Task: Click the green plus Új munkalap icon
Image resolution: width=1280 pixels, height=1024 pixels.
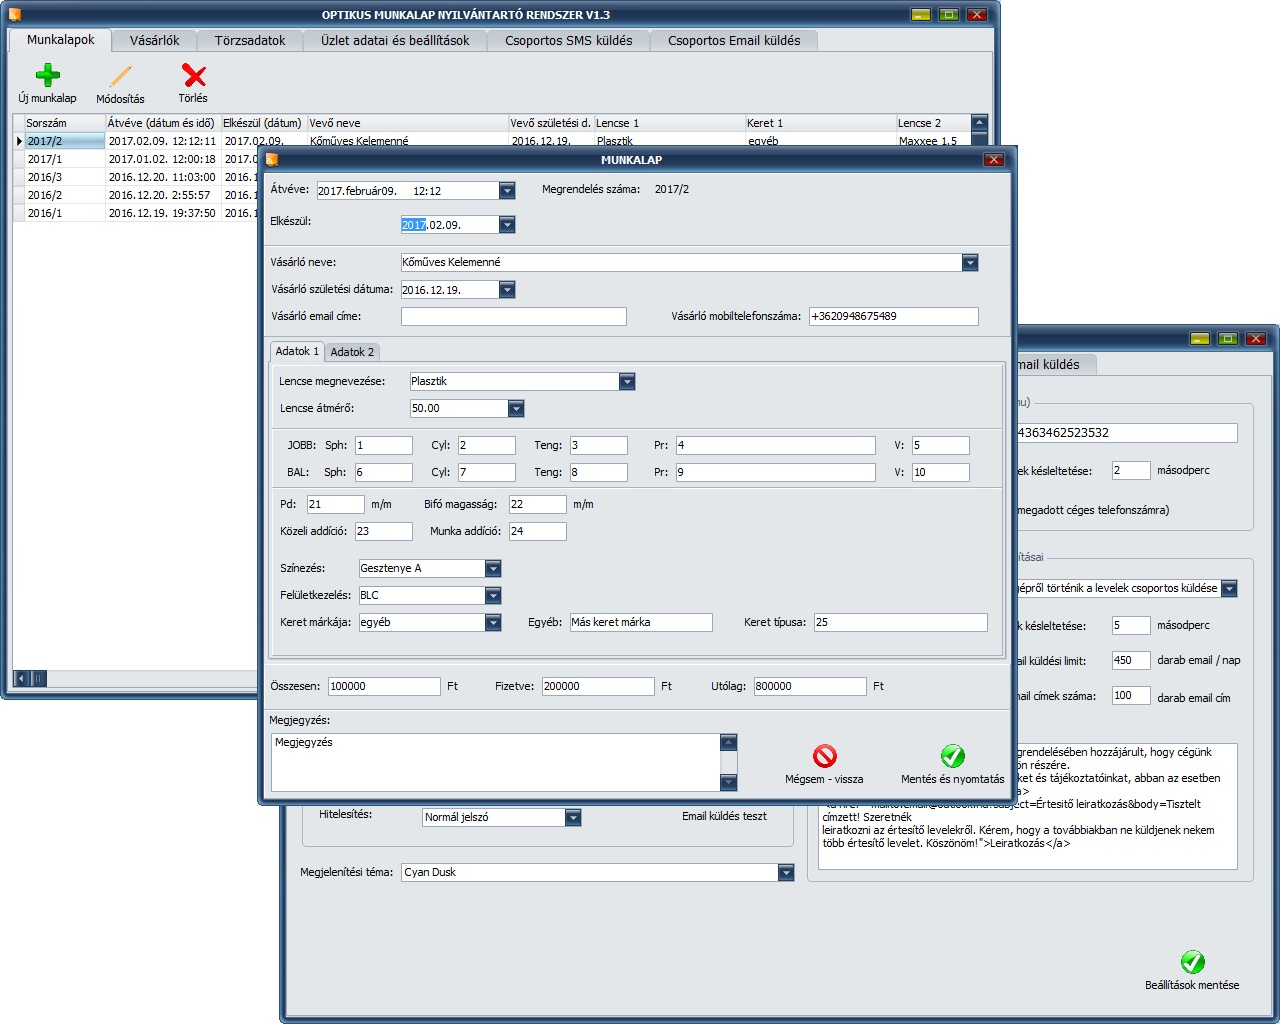Action: pyautogui.click(x=47, y=75)
